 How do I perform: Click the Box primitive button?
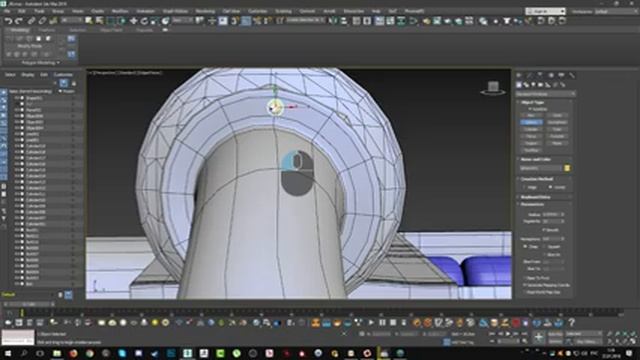(531, 116)
